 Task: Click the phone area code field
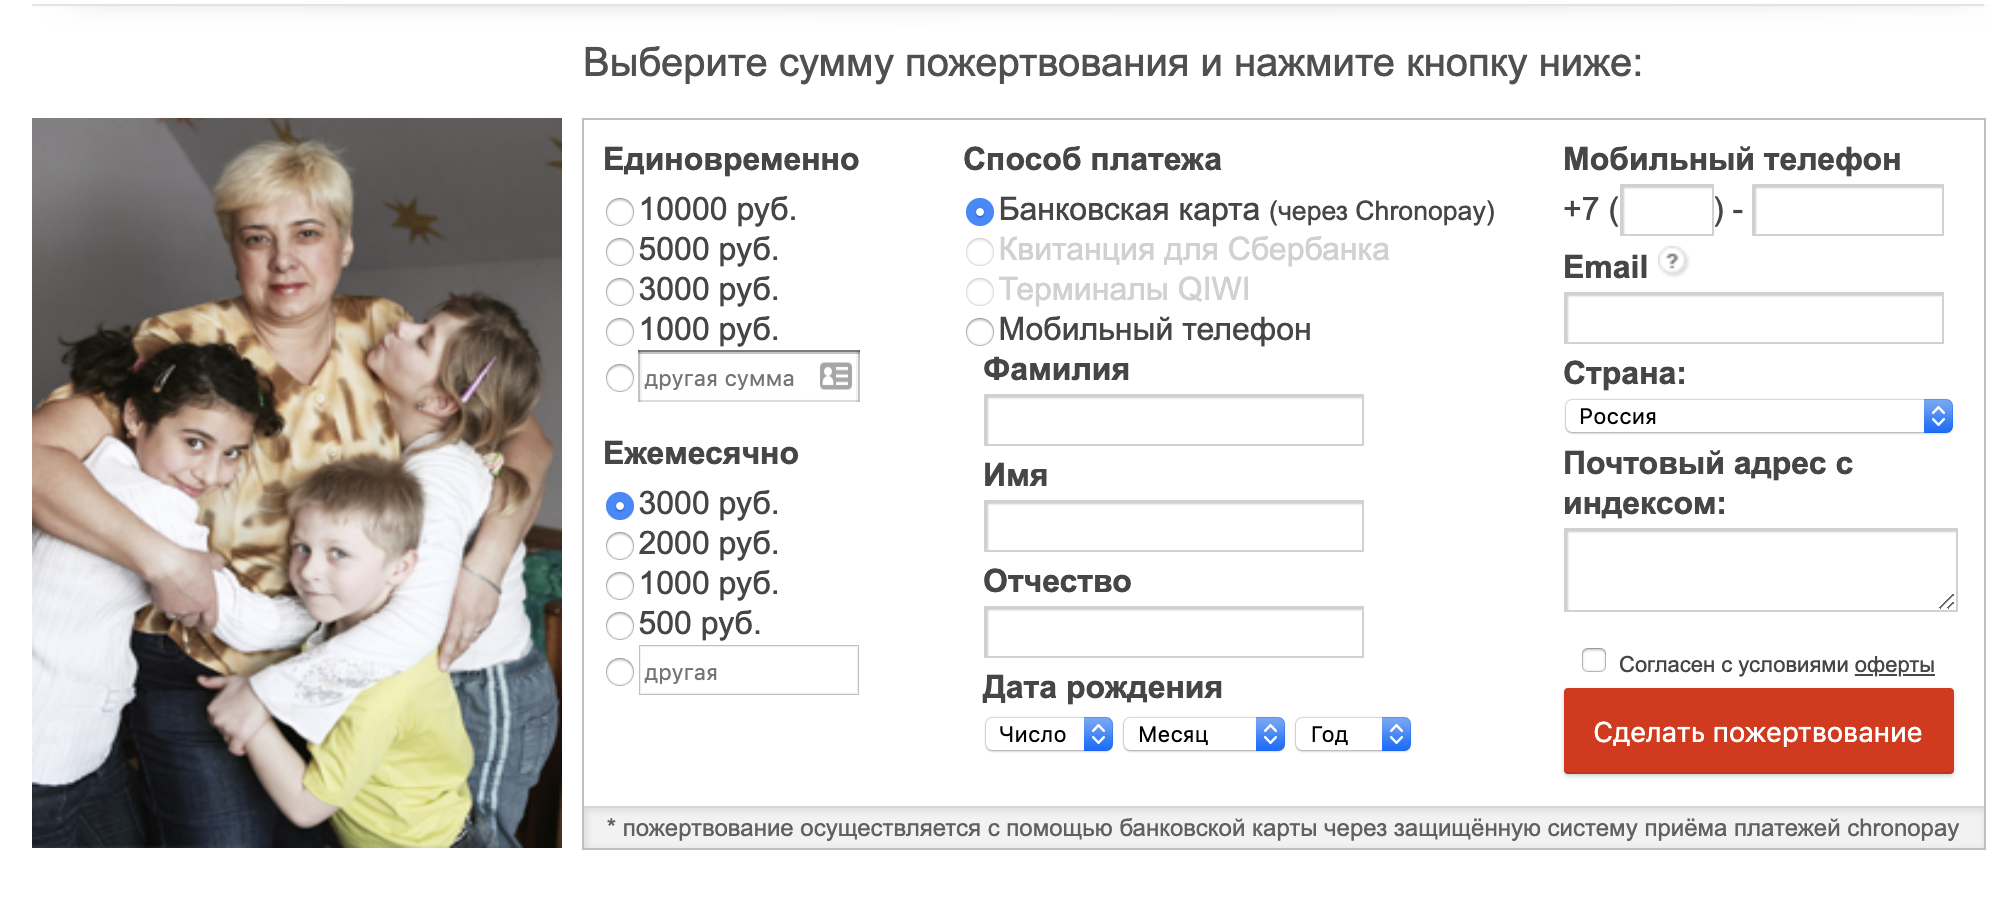[1666, 211]
